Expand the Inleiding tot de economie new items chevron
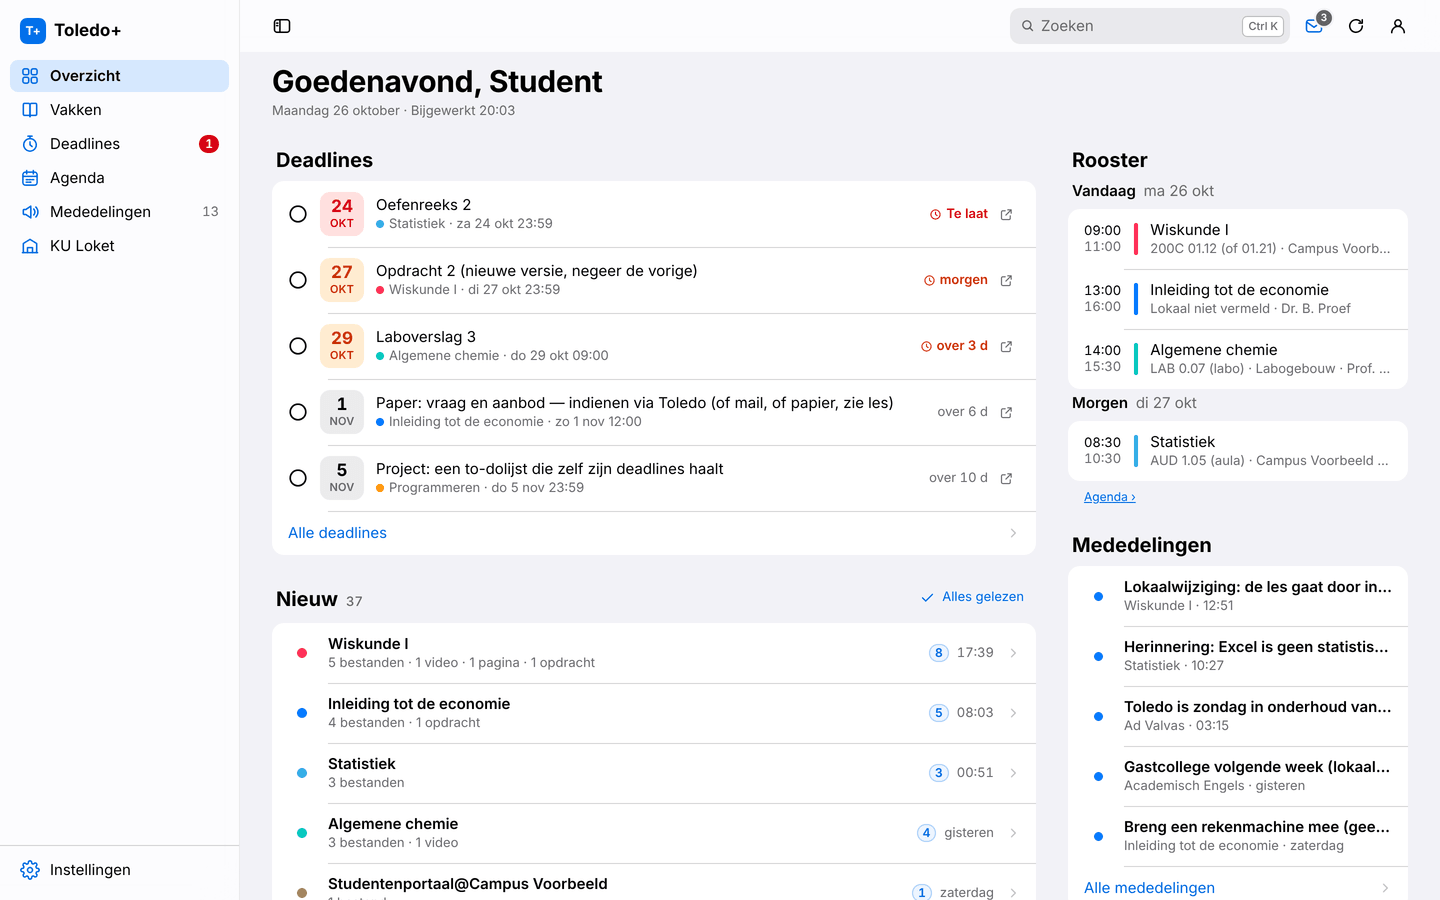The width and height of the screenshot is (1440, 900). pos(1013,713)
